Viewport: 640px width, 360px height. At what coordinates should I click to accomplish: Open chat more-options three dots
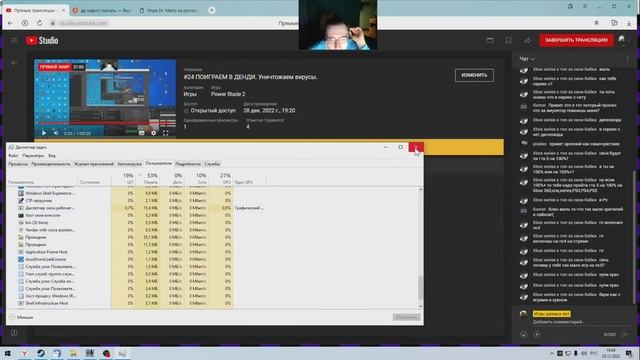(x=627, y=59)
